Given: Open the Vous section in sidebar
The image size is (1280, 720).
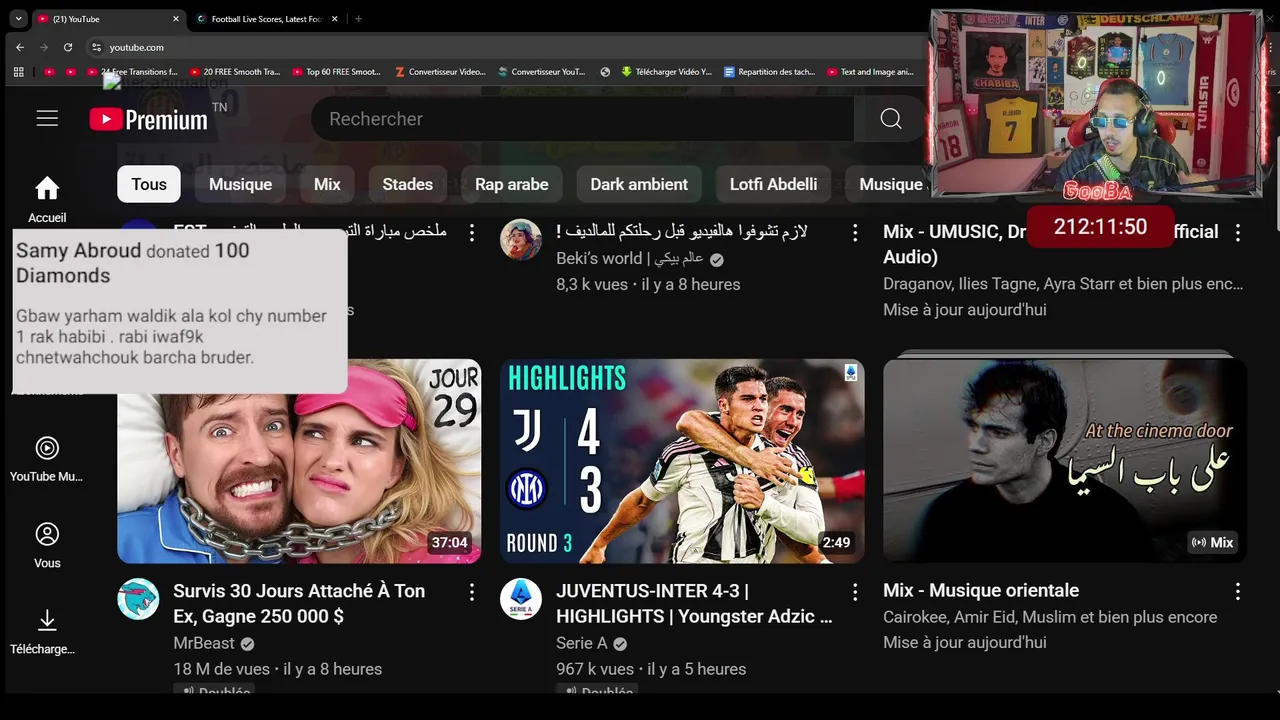Looking at the screenshot, I should click(47, 546).
